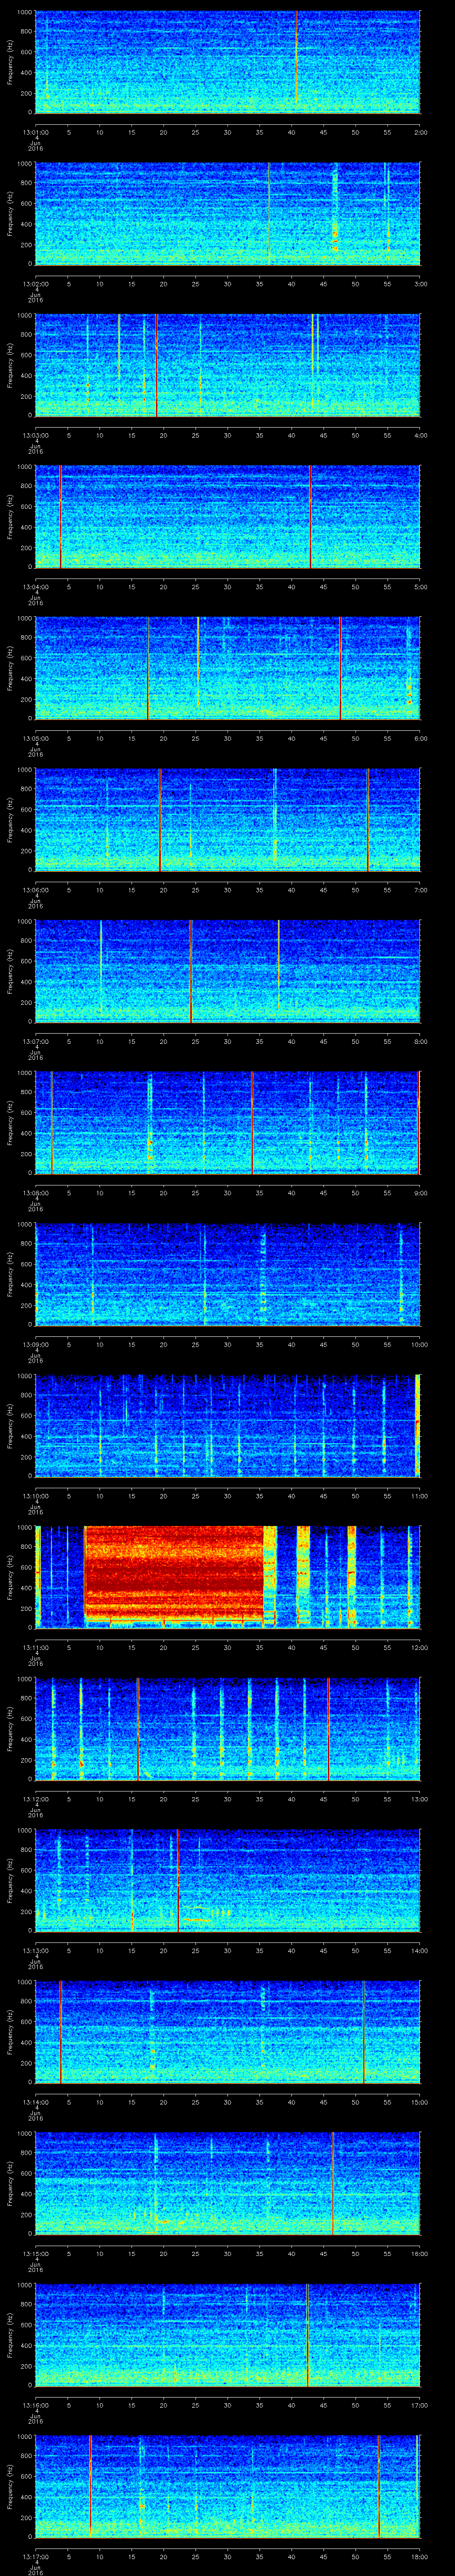Click the '3:00' end time label

pos(420,284)
